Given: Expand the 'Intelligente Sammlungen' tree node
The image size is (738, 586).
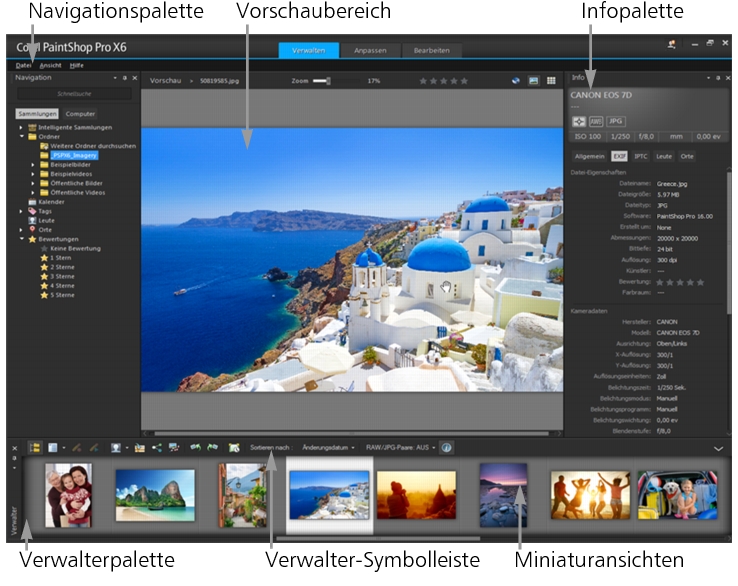Looking at the screenshot, I should 21,128.
